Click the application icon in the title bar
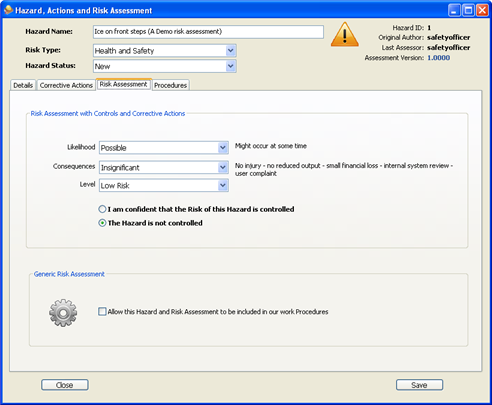Viewport: 492px width, 405px height. pos(9,10)
